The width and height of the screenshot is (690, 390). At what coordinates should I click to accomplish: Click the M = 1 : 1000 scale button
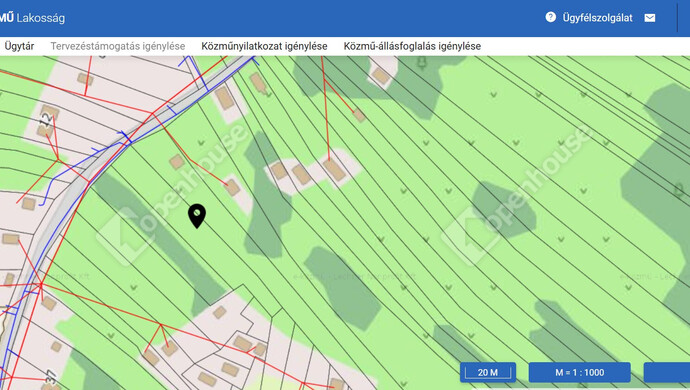click(x=580, y=372)
